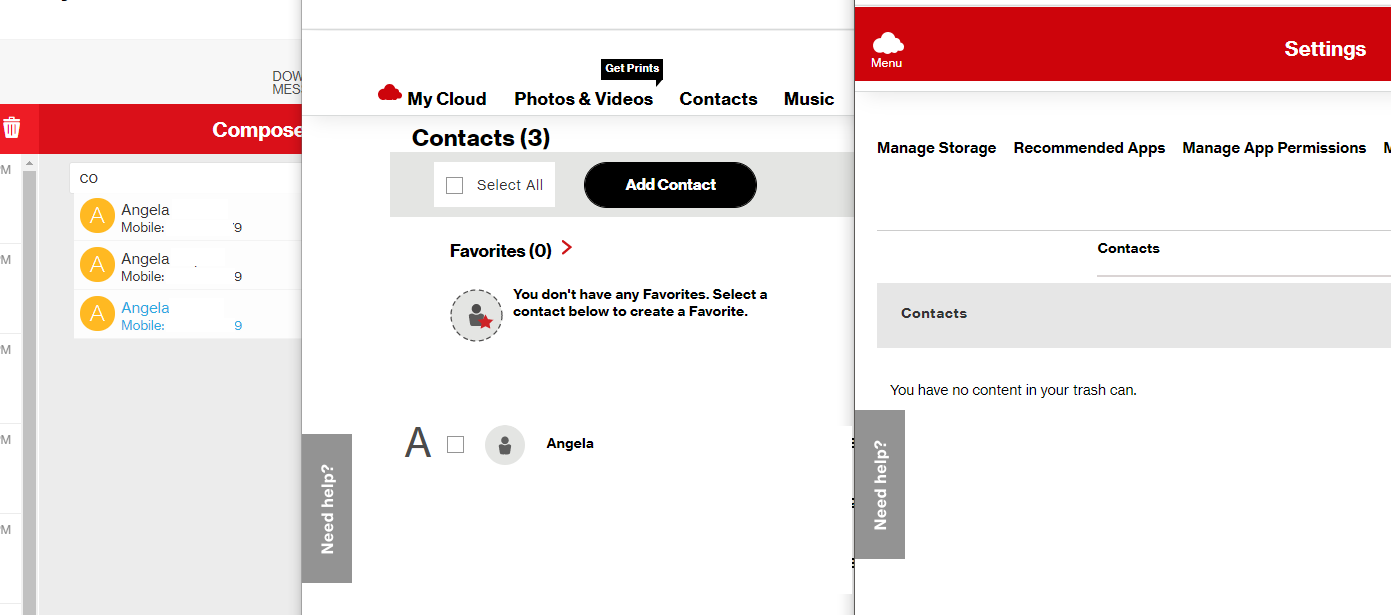Click the avatar of the second Angela suggestion

(x=97, y=265)
